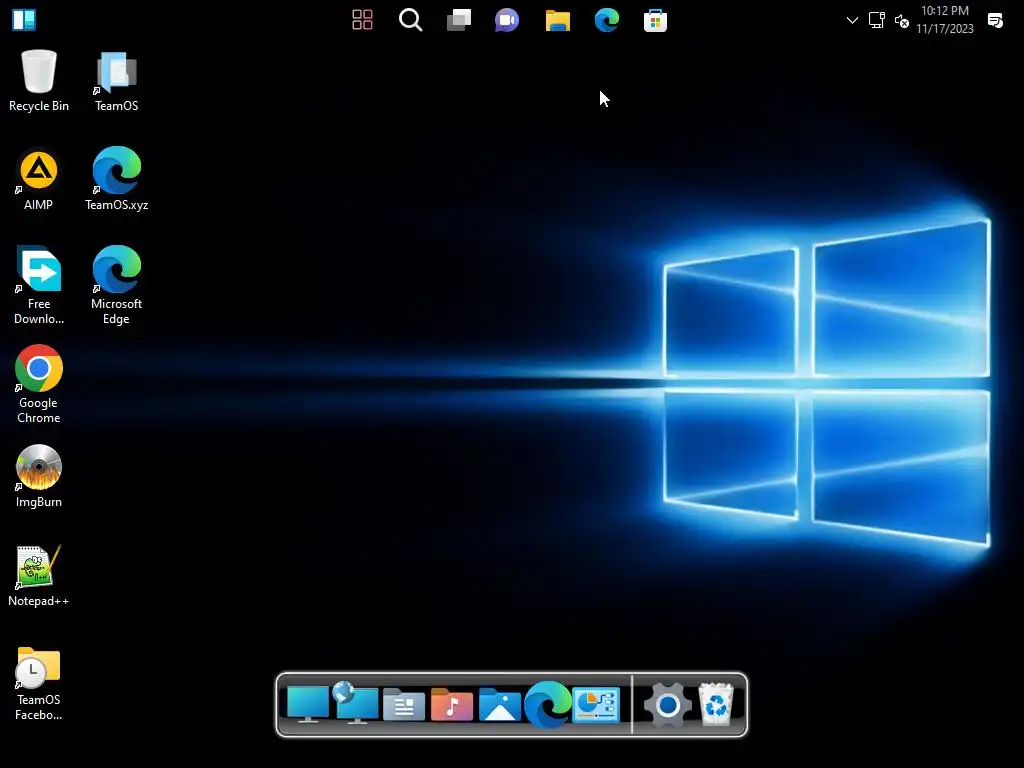Select the TeamOS Facebook desktop shortcut

point(39,682)
